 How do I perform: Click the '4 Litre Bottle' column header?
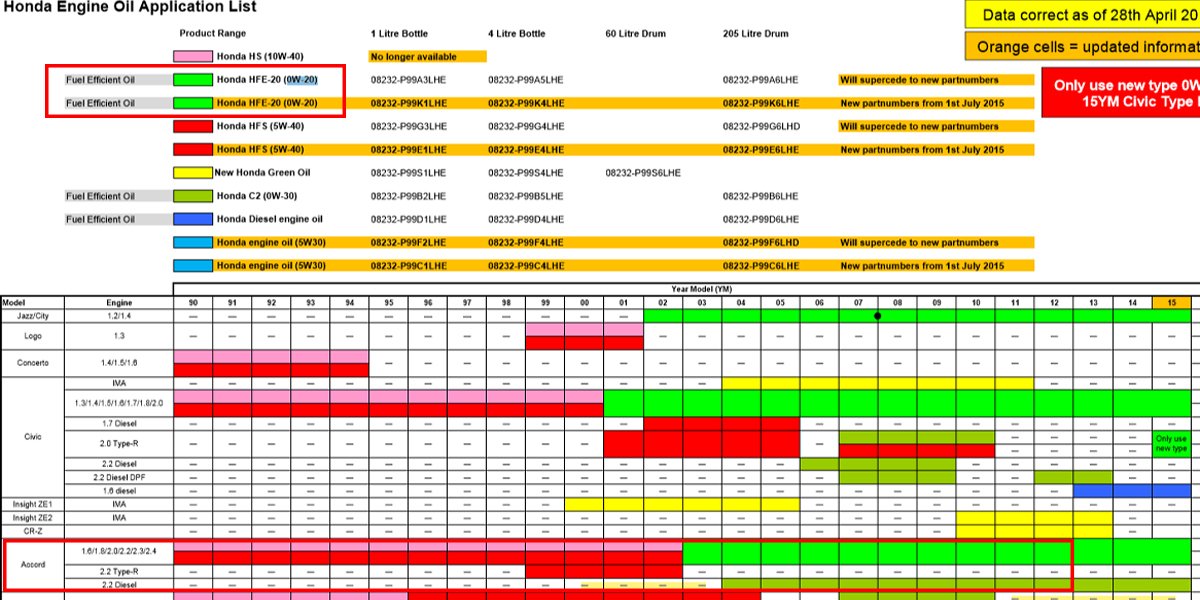pyautogui.click(x=517, y=34)
